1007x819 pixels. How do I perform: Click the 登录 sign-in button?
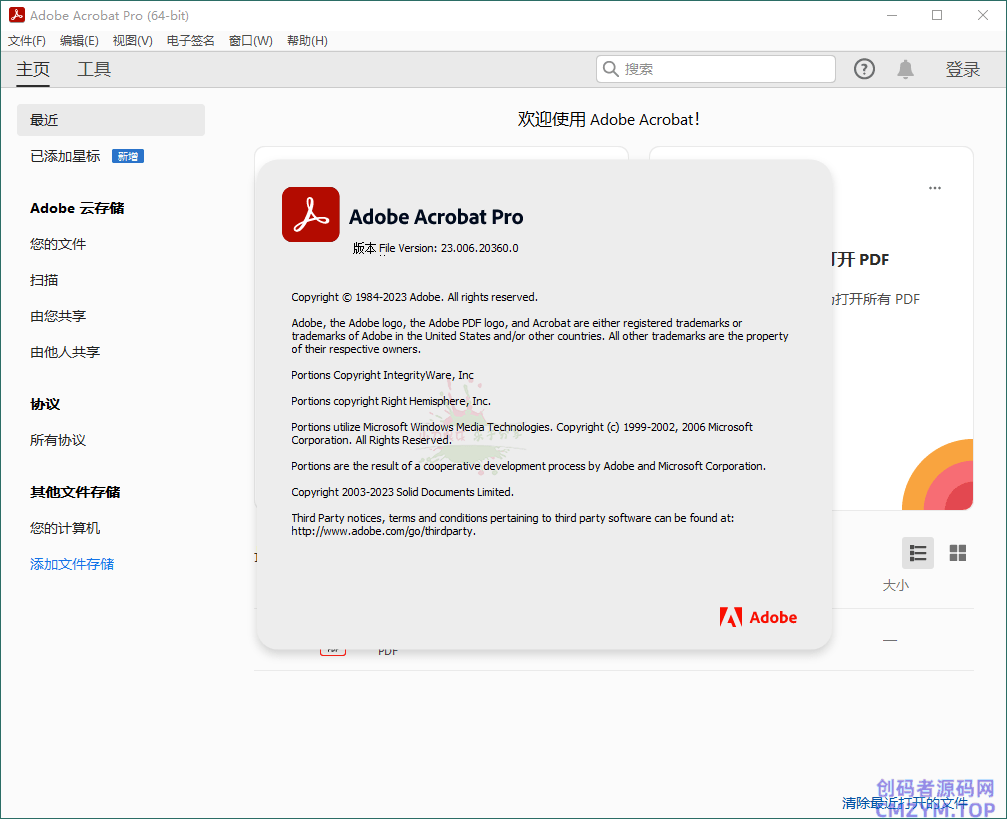pyautogui.click(x=962, y=69)
